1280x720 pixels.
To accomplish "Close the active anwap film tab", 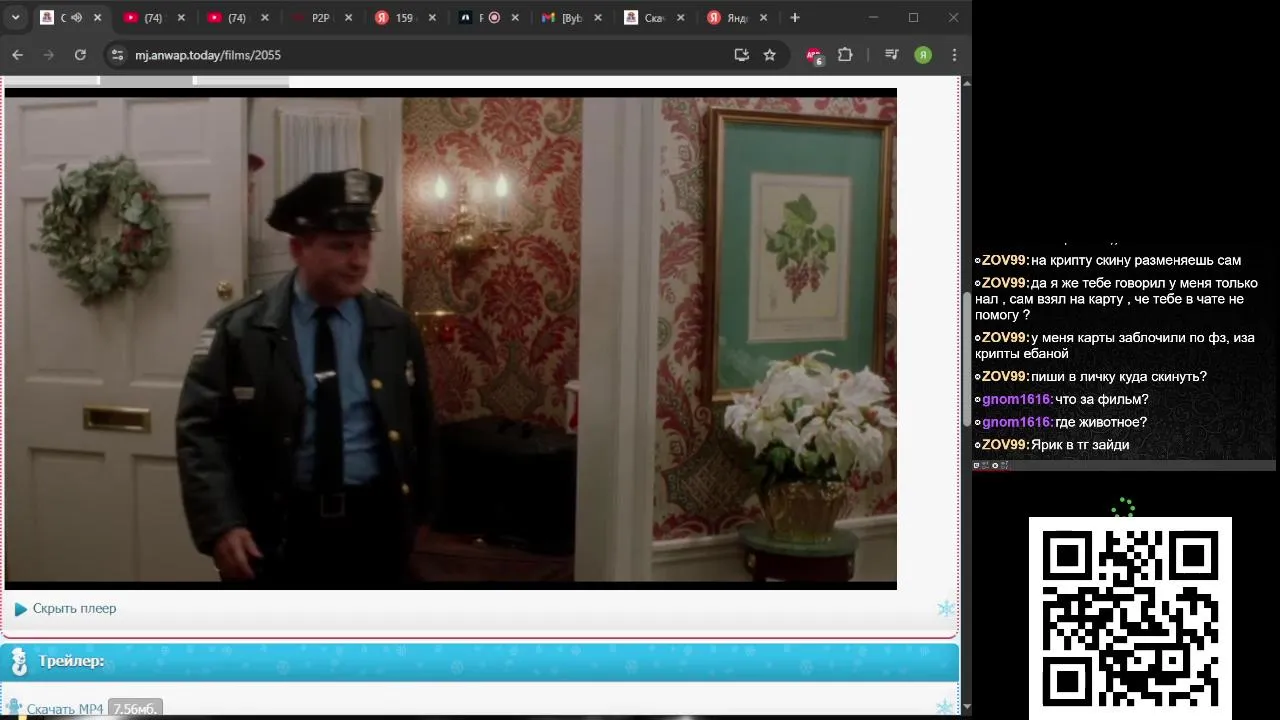I will [97, 18].
